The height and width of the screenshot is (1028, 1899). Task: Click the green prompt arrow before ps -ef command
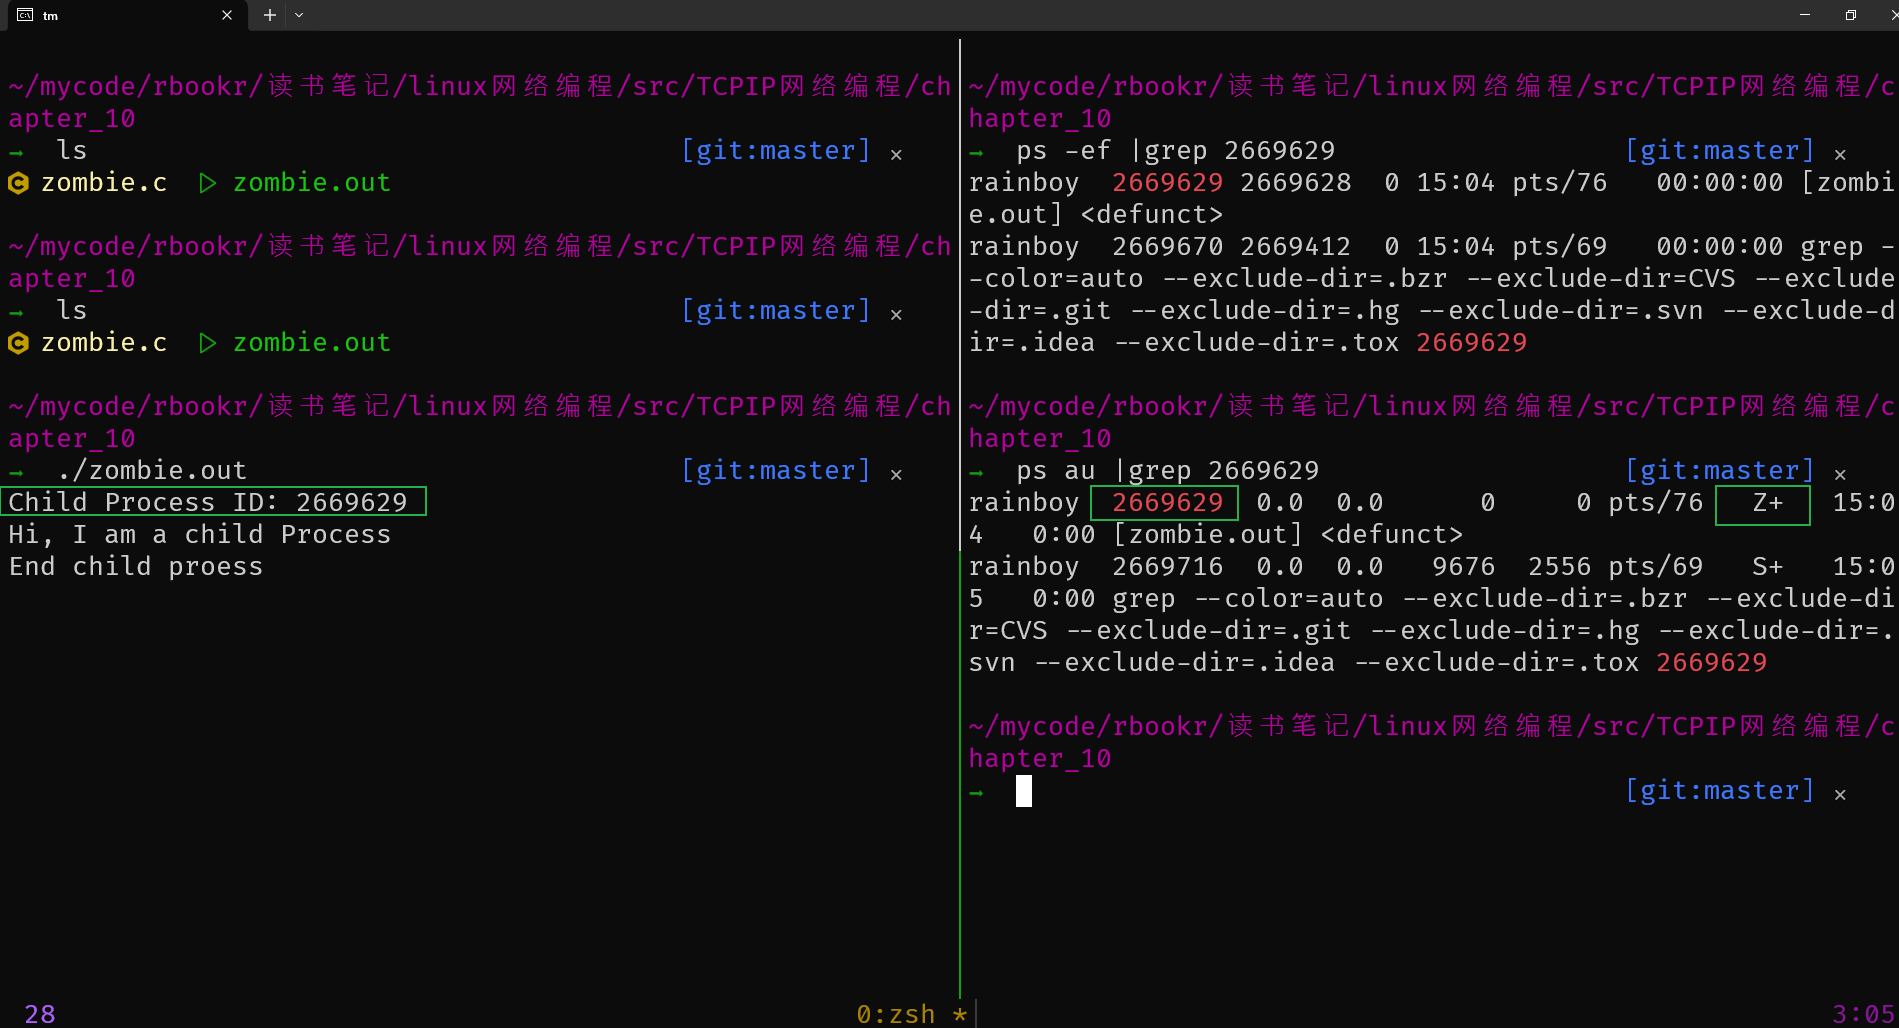[x=976, y=152]
